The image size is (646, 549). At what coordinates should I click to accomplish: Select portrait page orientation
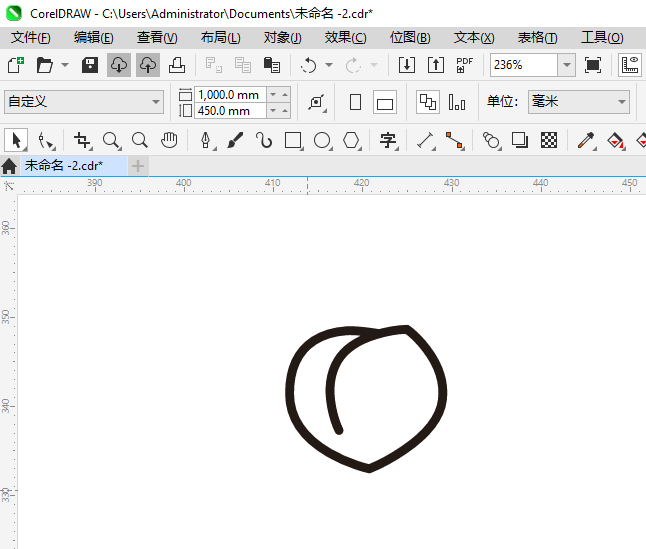355,102
